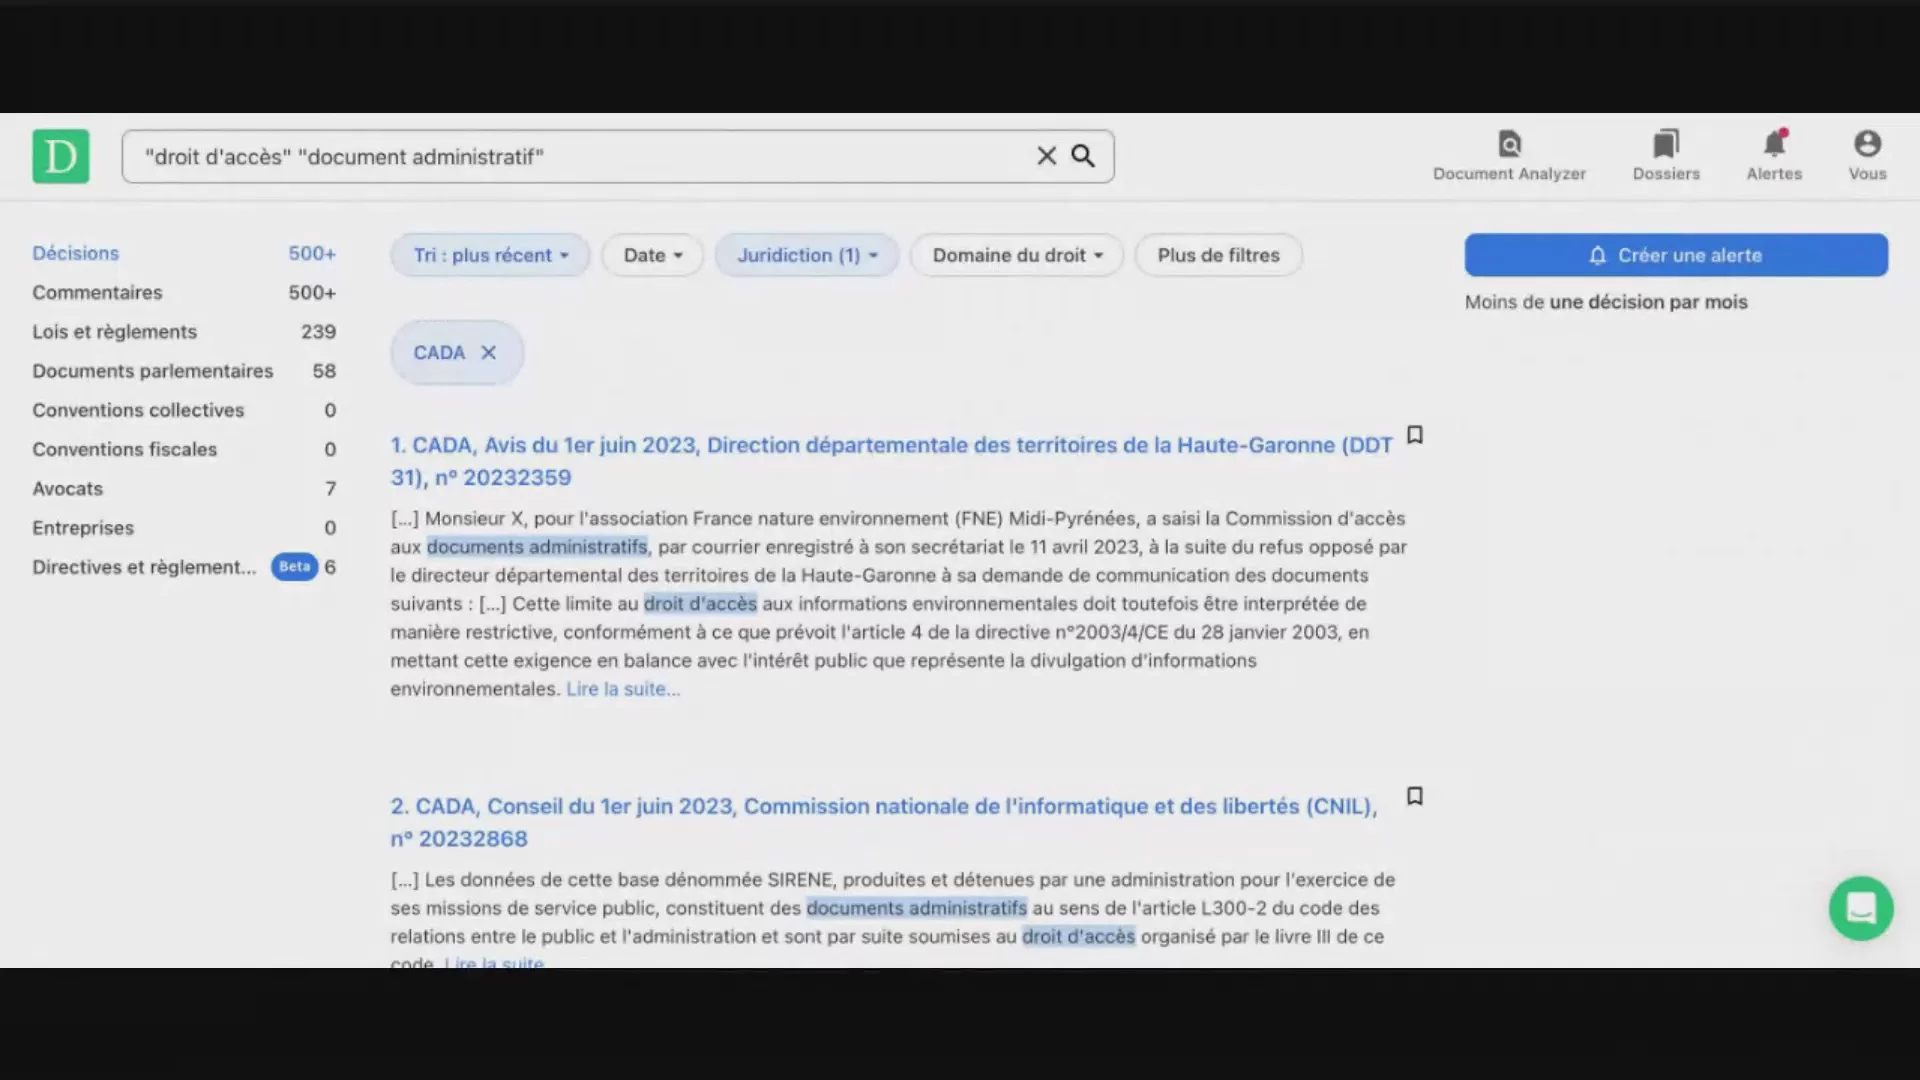This screenshot has width=1920, height=1080.
Task: Show Plus de filtres options
Action: point(1218,255)
